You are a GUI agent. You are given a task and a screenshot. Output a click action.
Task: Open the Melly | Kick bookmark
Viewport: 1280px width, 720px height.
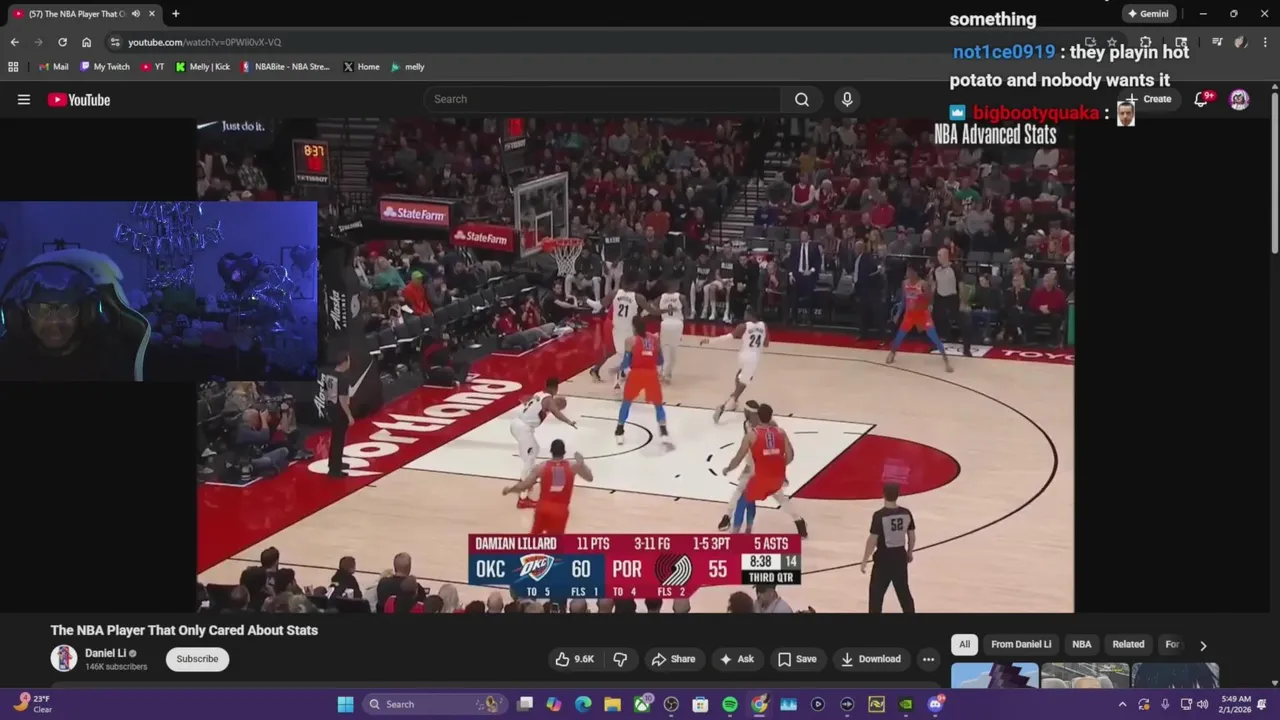pos(203,67)
